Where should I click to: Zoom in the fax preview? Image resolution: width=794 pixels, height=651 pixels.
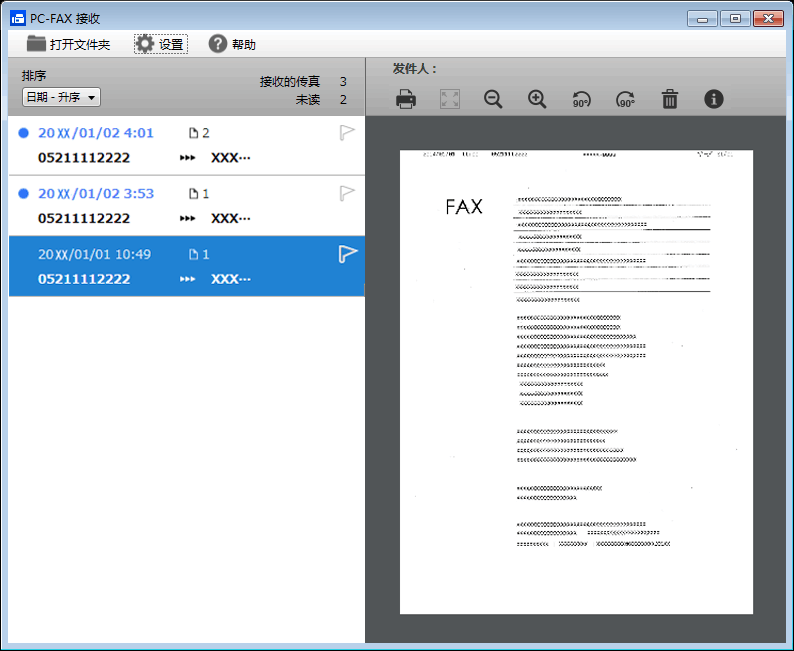537,99
